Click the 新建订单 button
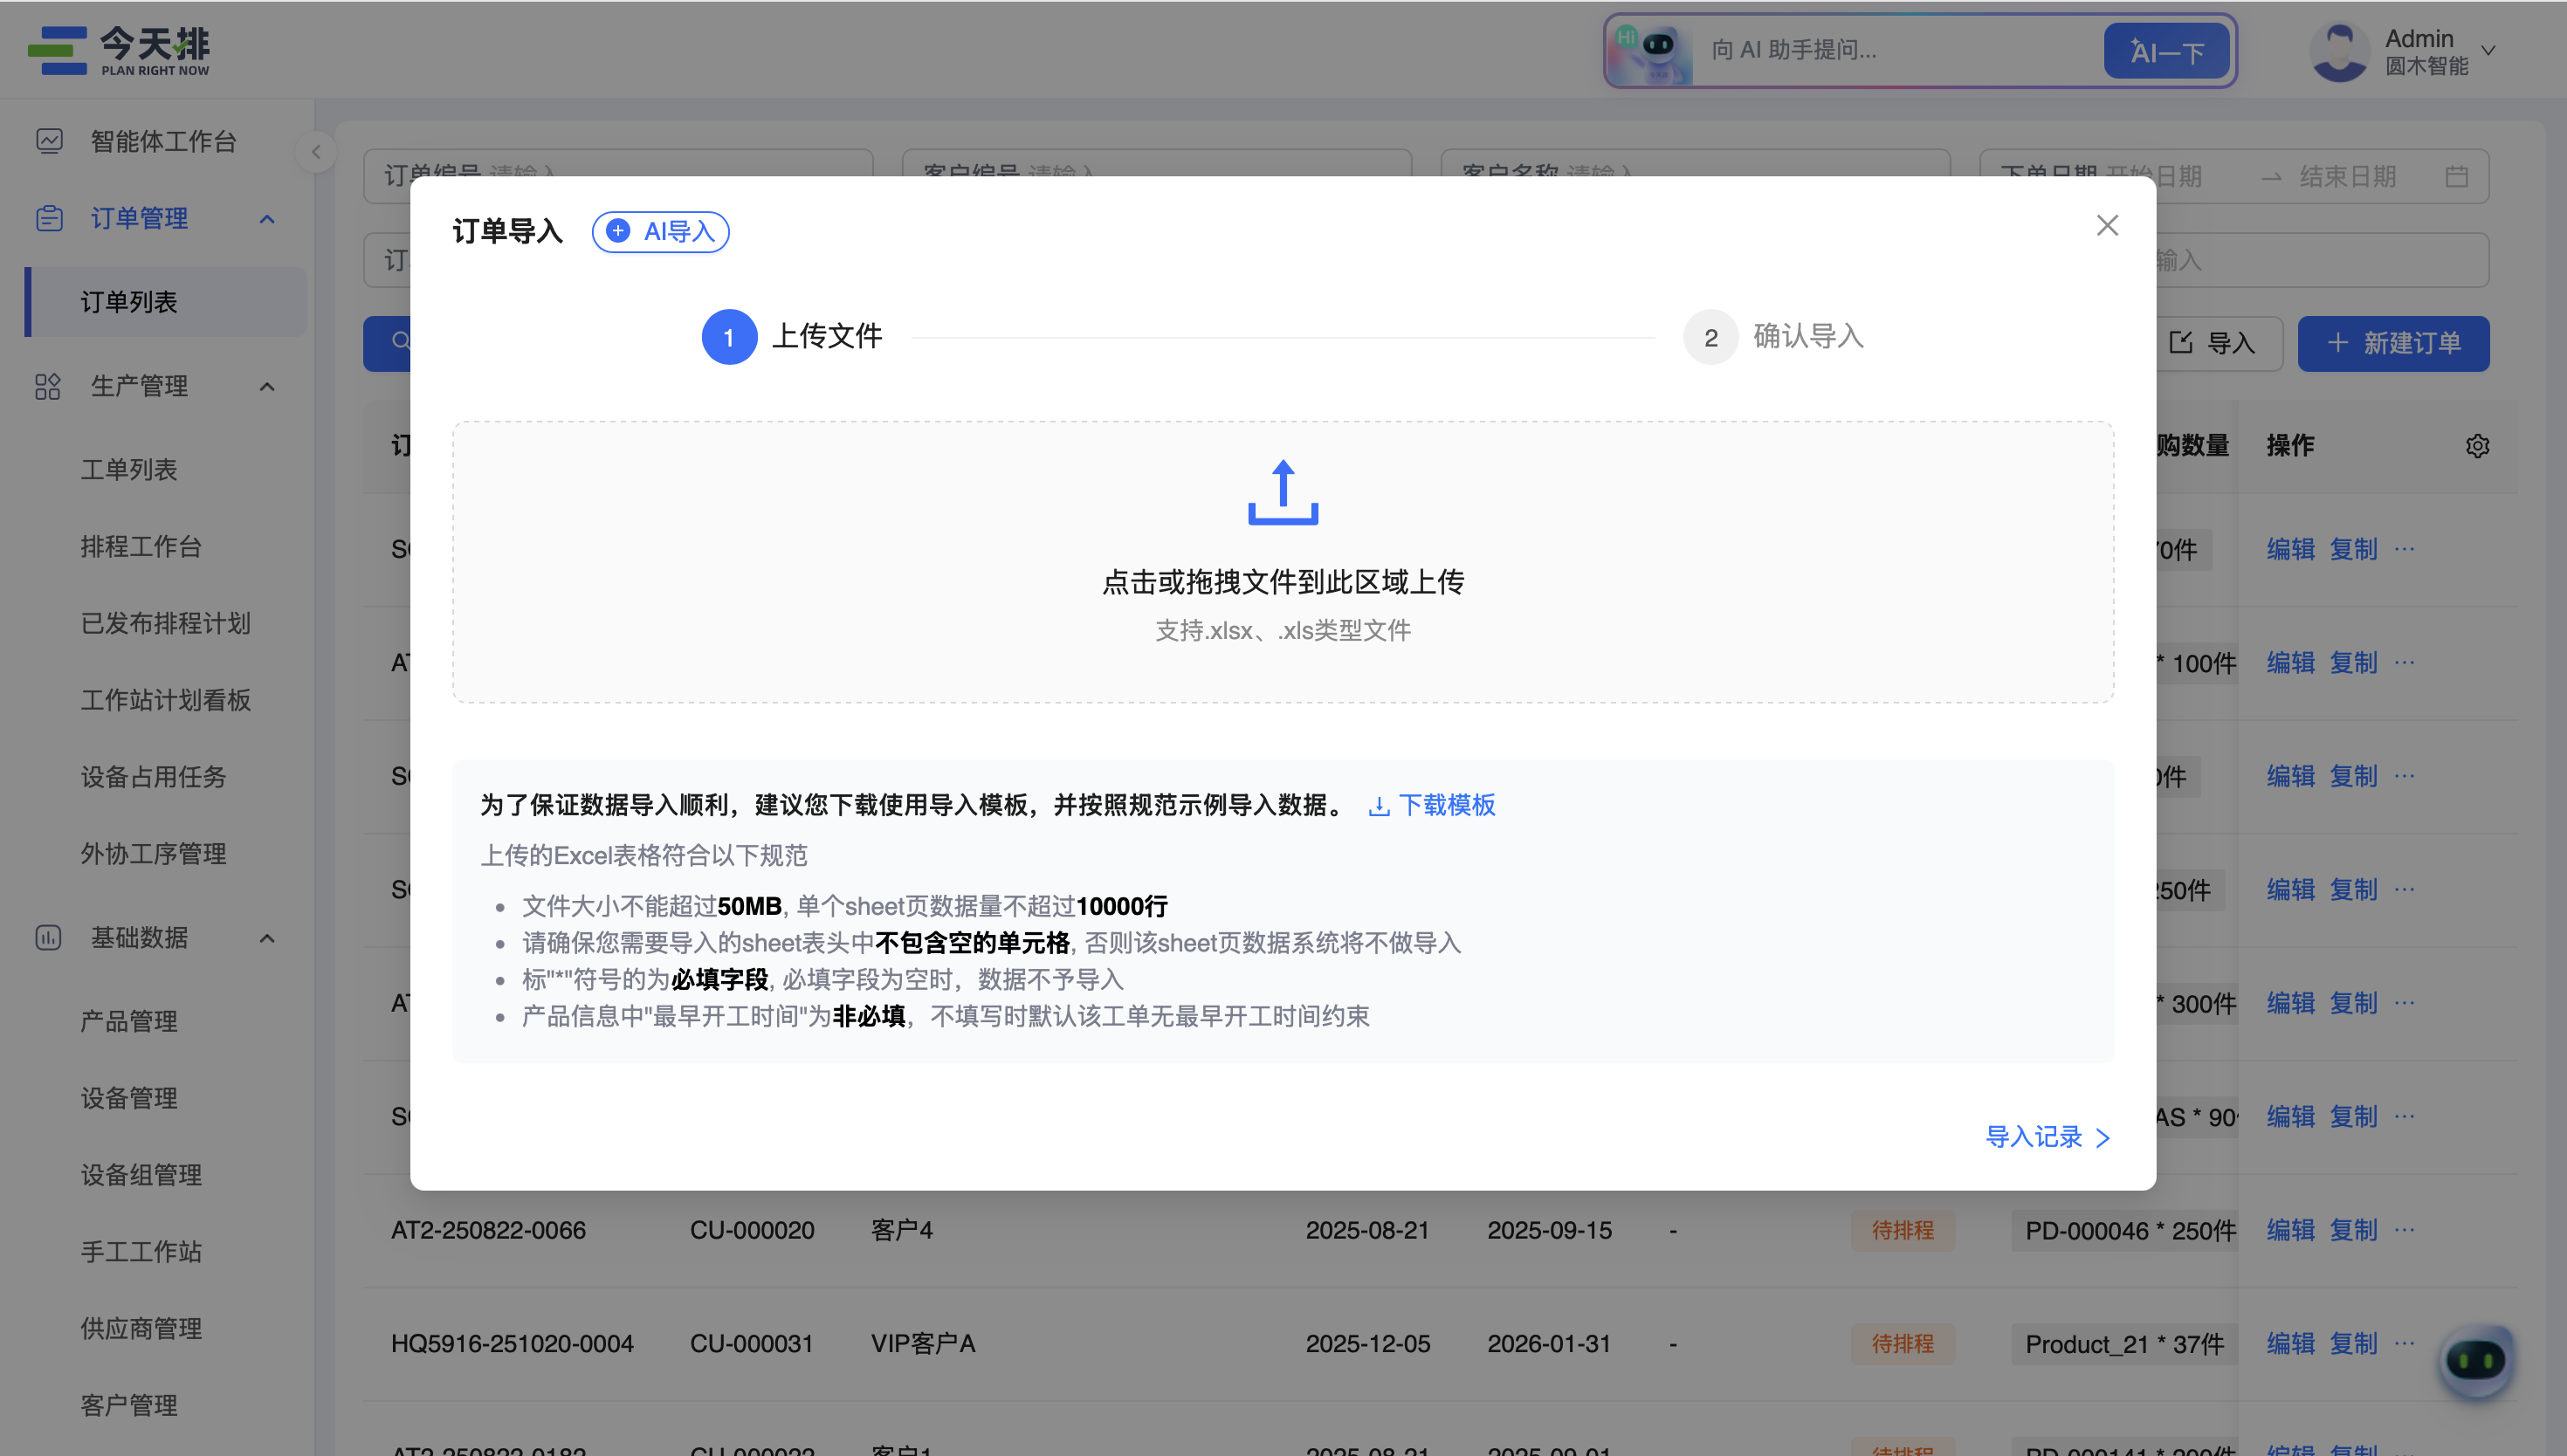Image resolution: width=2567 pixels, height=1456 pixels. (2393, 343)
